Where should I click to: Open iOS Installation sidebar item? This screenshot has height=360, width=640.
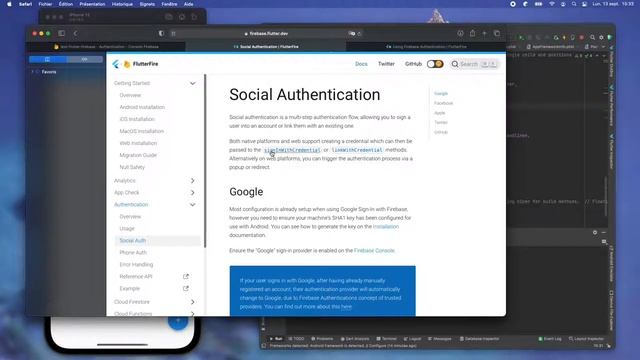(x=137, y=119)
